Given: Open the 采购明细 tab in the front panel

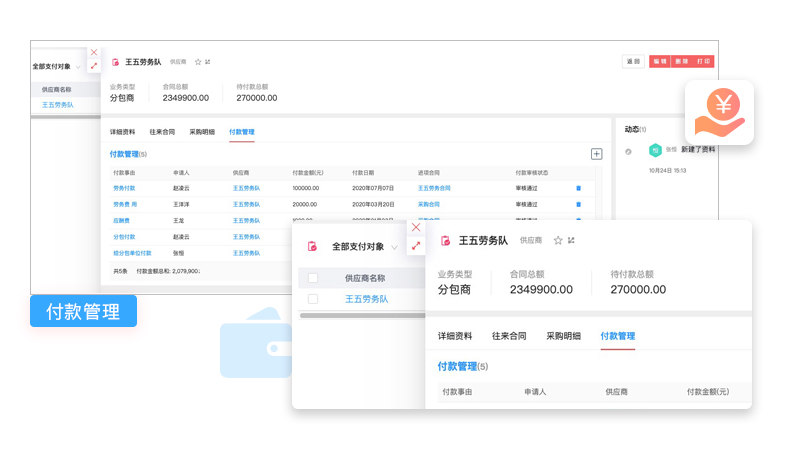Looking at the screenshot, I should tap(563, 336).
